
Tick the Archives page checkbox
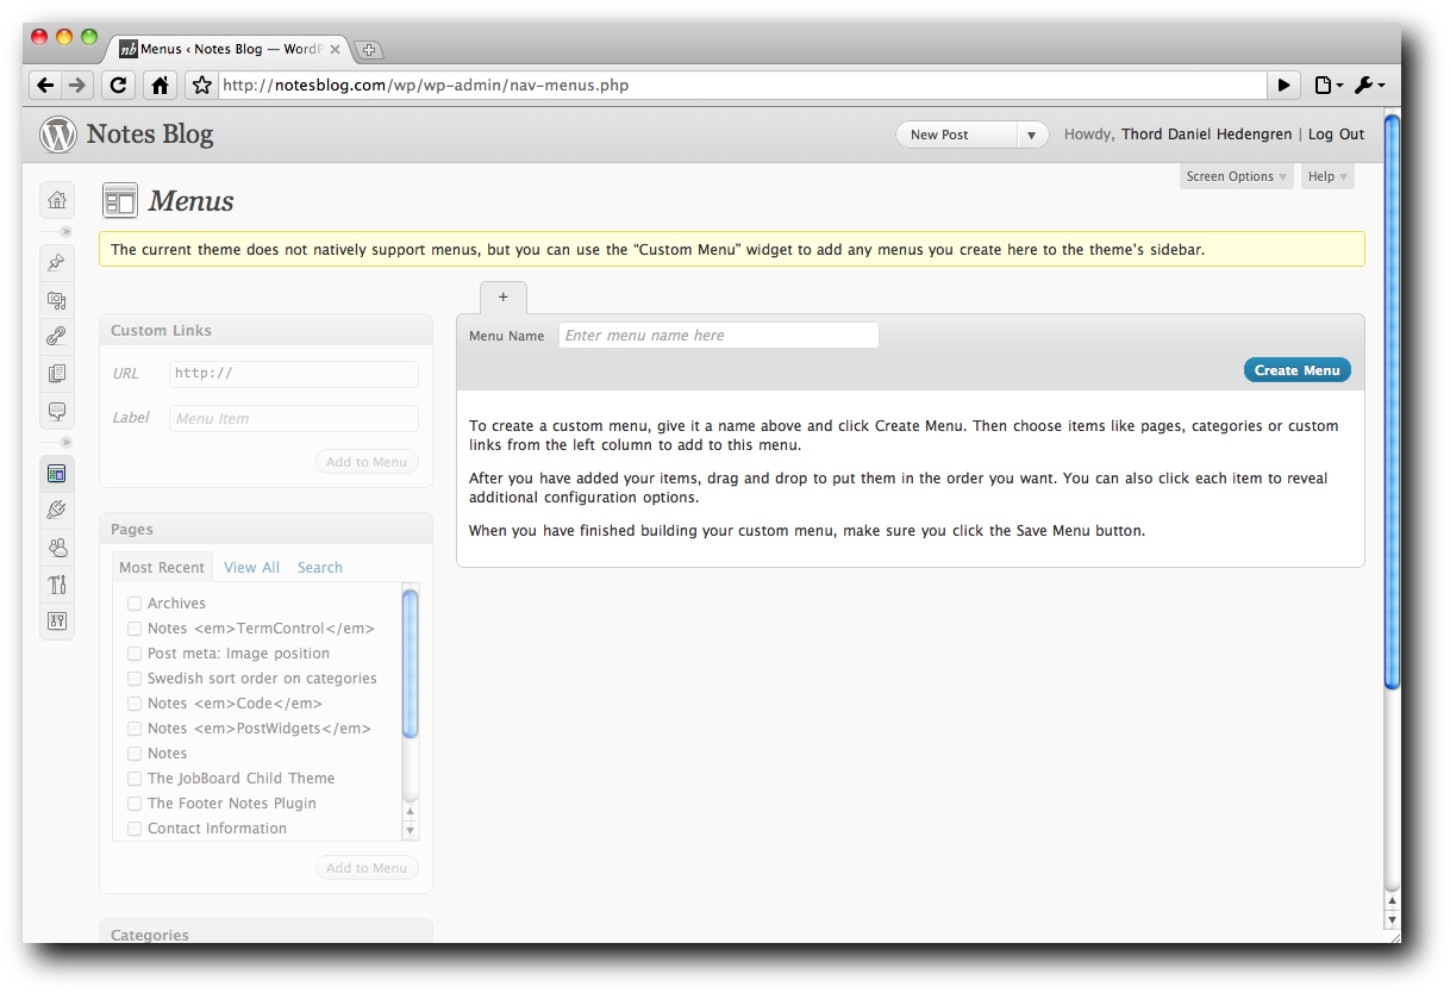tap(134, 603)
